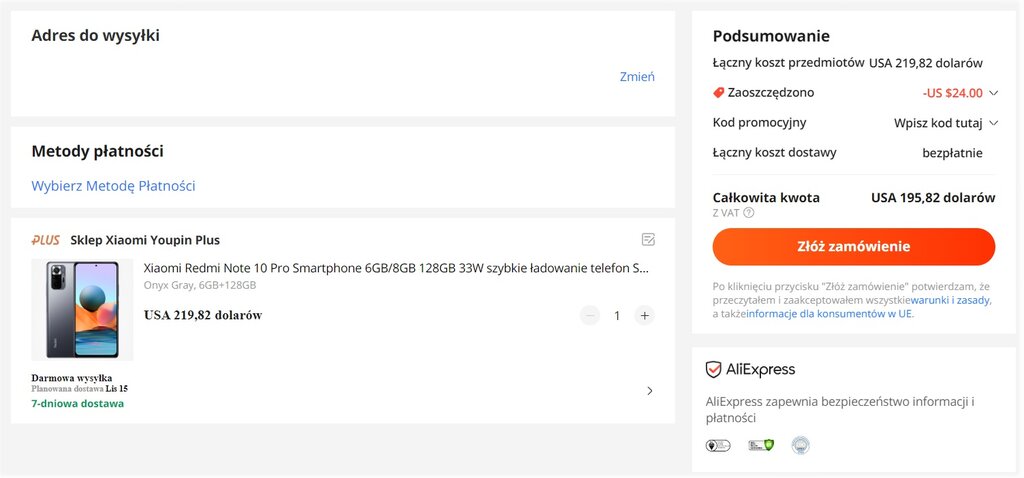
Task: Click the green shield certification badge
Action: [761, 445]
